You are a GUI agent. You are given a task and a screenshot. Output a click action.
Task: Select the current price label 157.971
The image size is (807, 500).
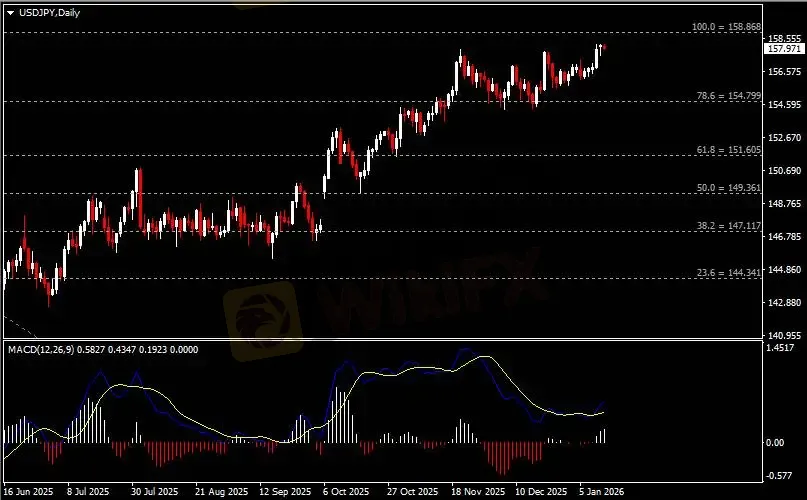784,49
